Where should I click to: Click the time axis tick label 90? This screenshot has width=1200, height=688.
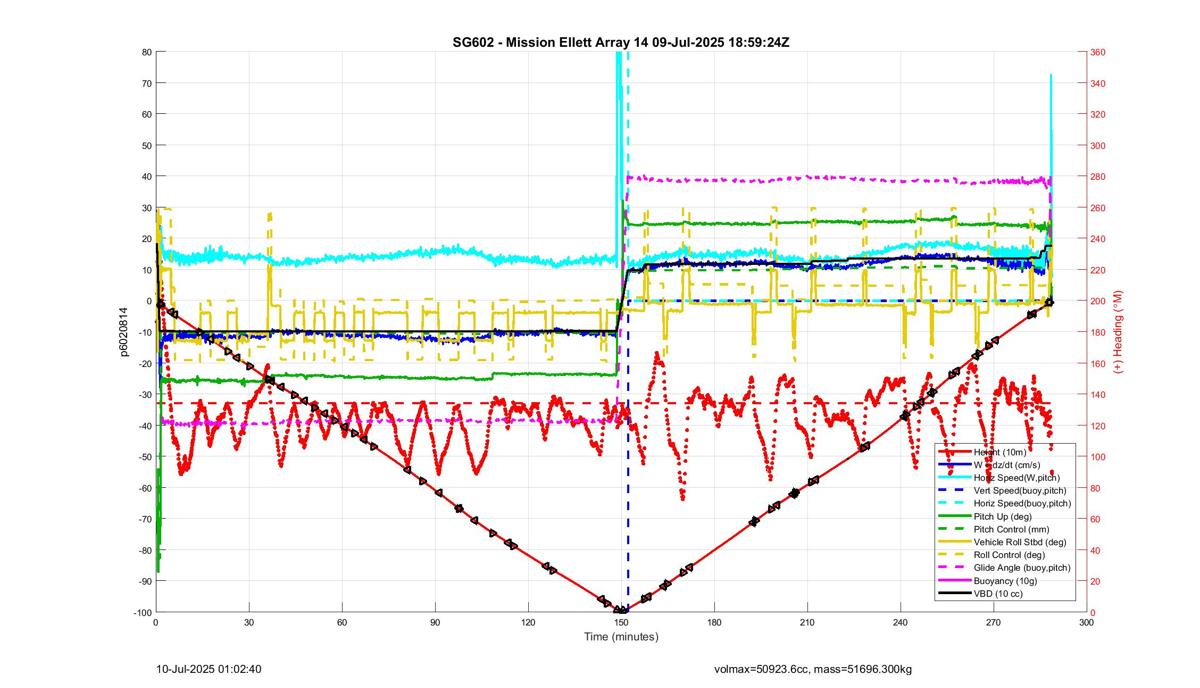pyautogui.click(x=435, y=622)
